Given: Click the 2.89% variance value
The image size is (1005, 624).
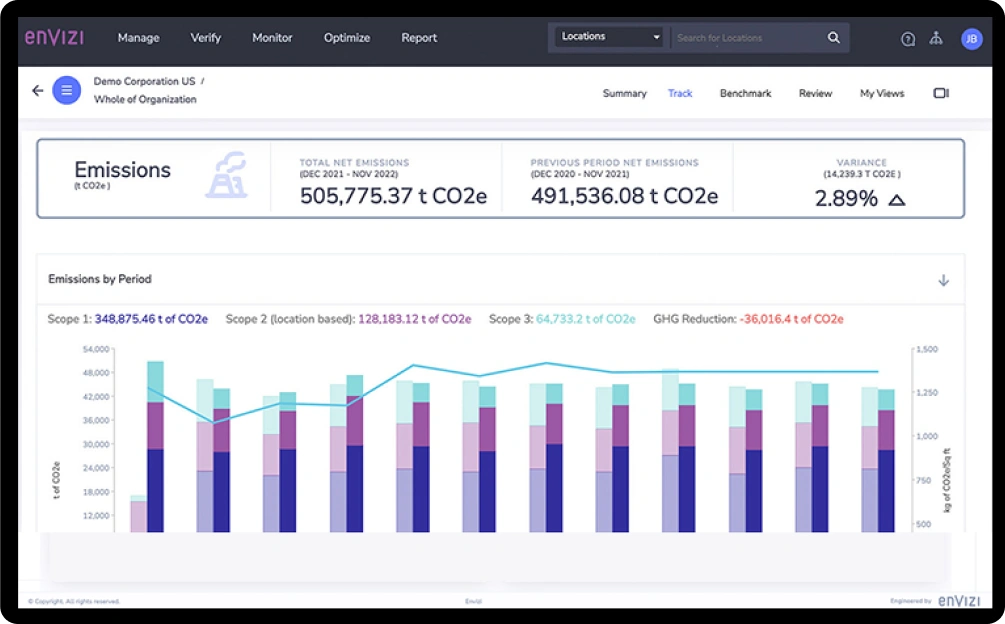Looking at the screenshot, I should click(x=846, y=199).
